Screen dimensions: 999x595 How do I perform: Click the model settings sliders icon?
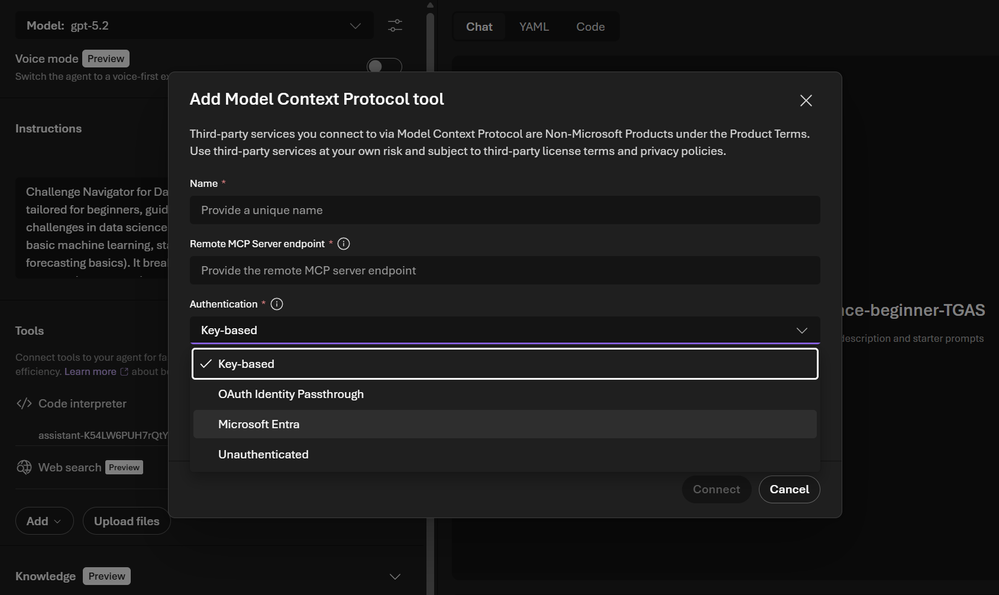pos(395,25)
